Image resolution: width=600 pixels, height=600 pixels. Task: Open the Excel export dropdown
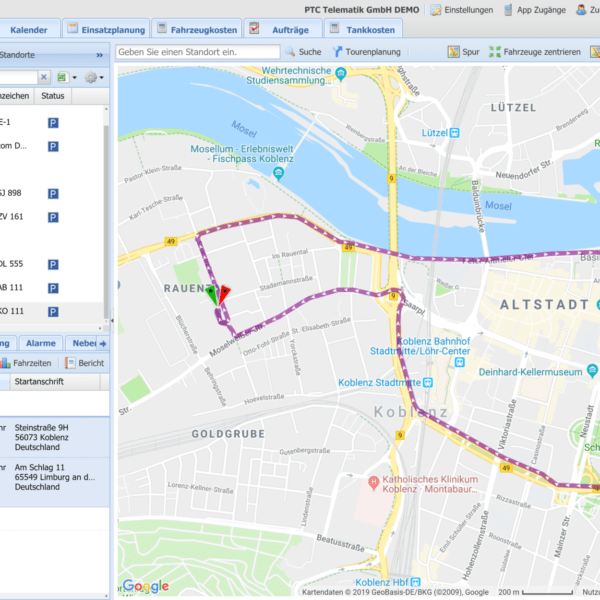[66, 77]
